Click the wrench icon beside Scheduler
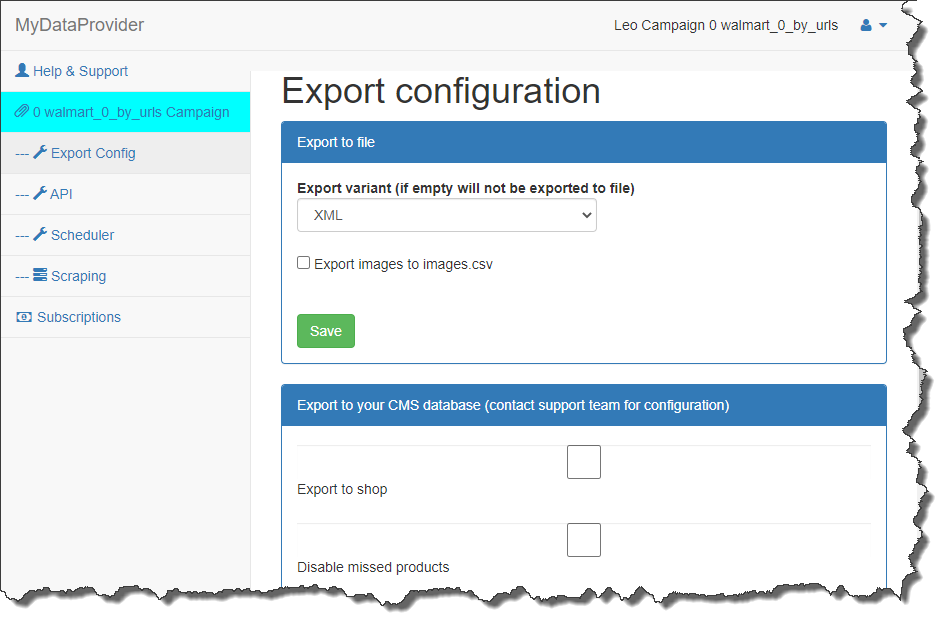The height and width of the screenshot is (627, 949). 40,235
